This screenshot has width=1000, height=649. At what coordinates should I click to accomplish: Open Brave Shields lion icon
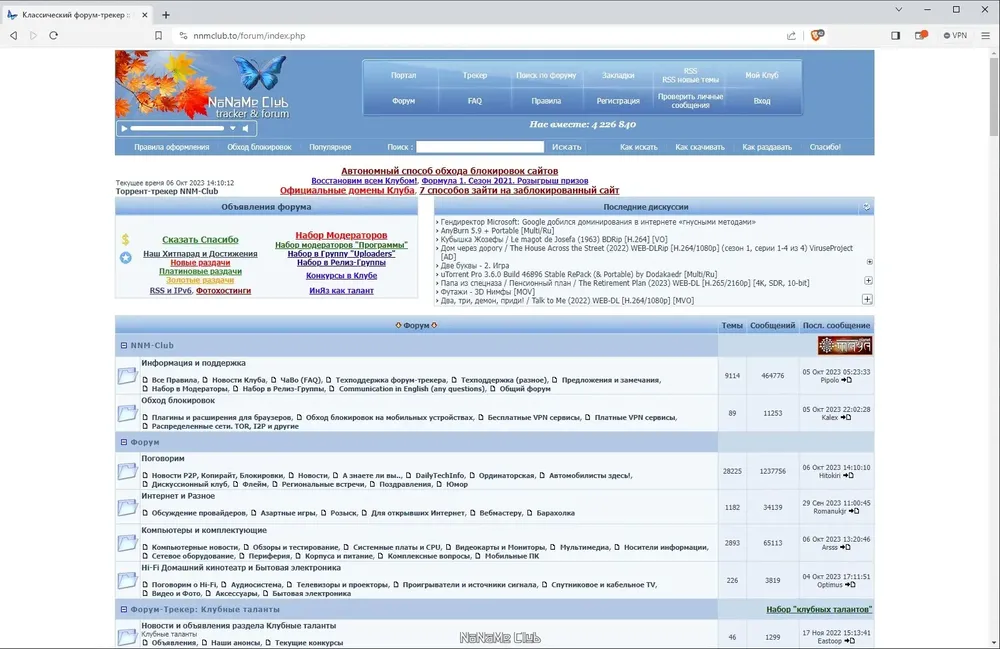[817, 35]
